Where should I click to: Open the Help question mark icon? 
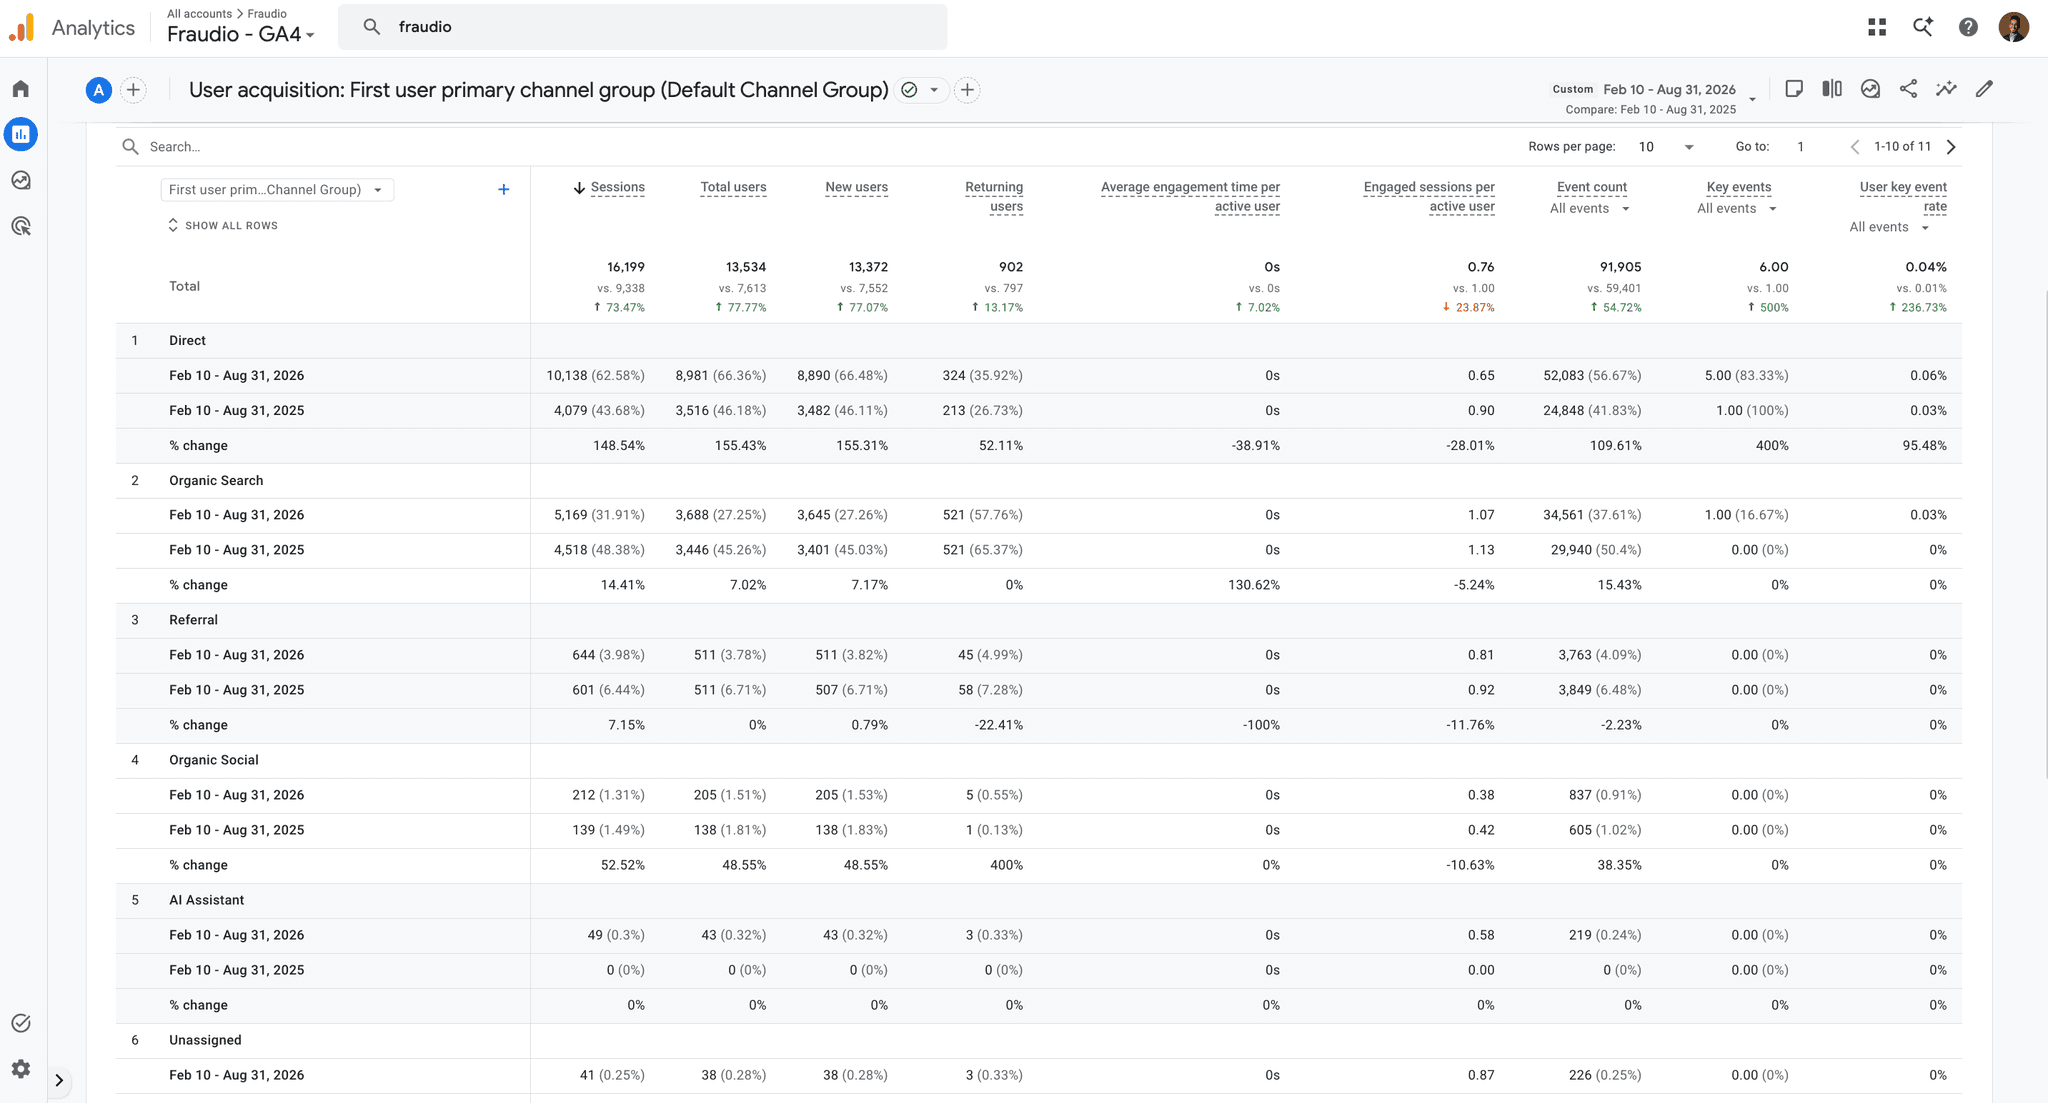[x=1968, y=27]
